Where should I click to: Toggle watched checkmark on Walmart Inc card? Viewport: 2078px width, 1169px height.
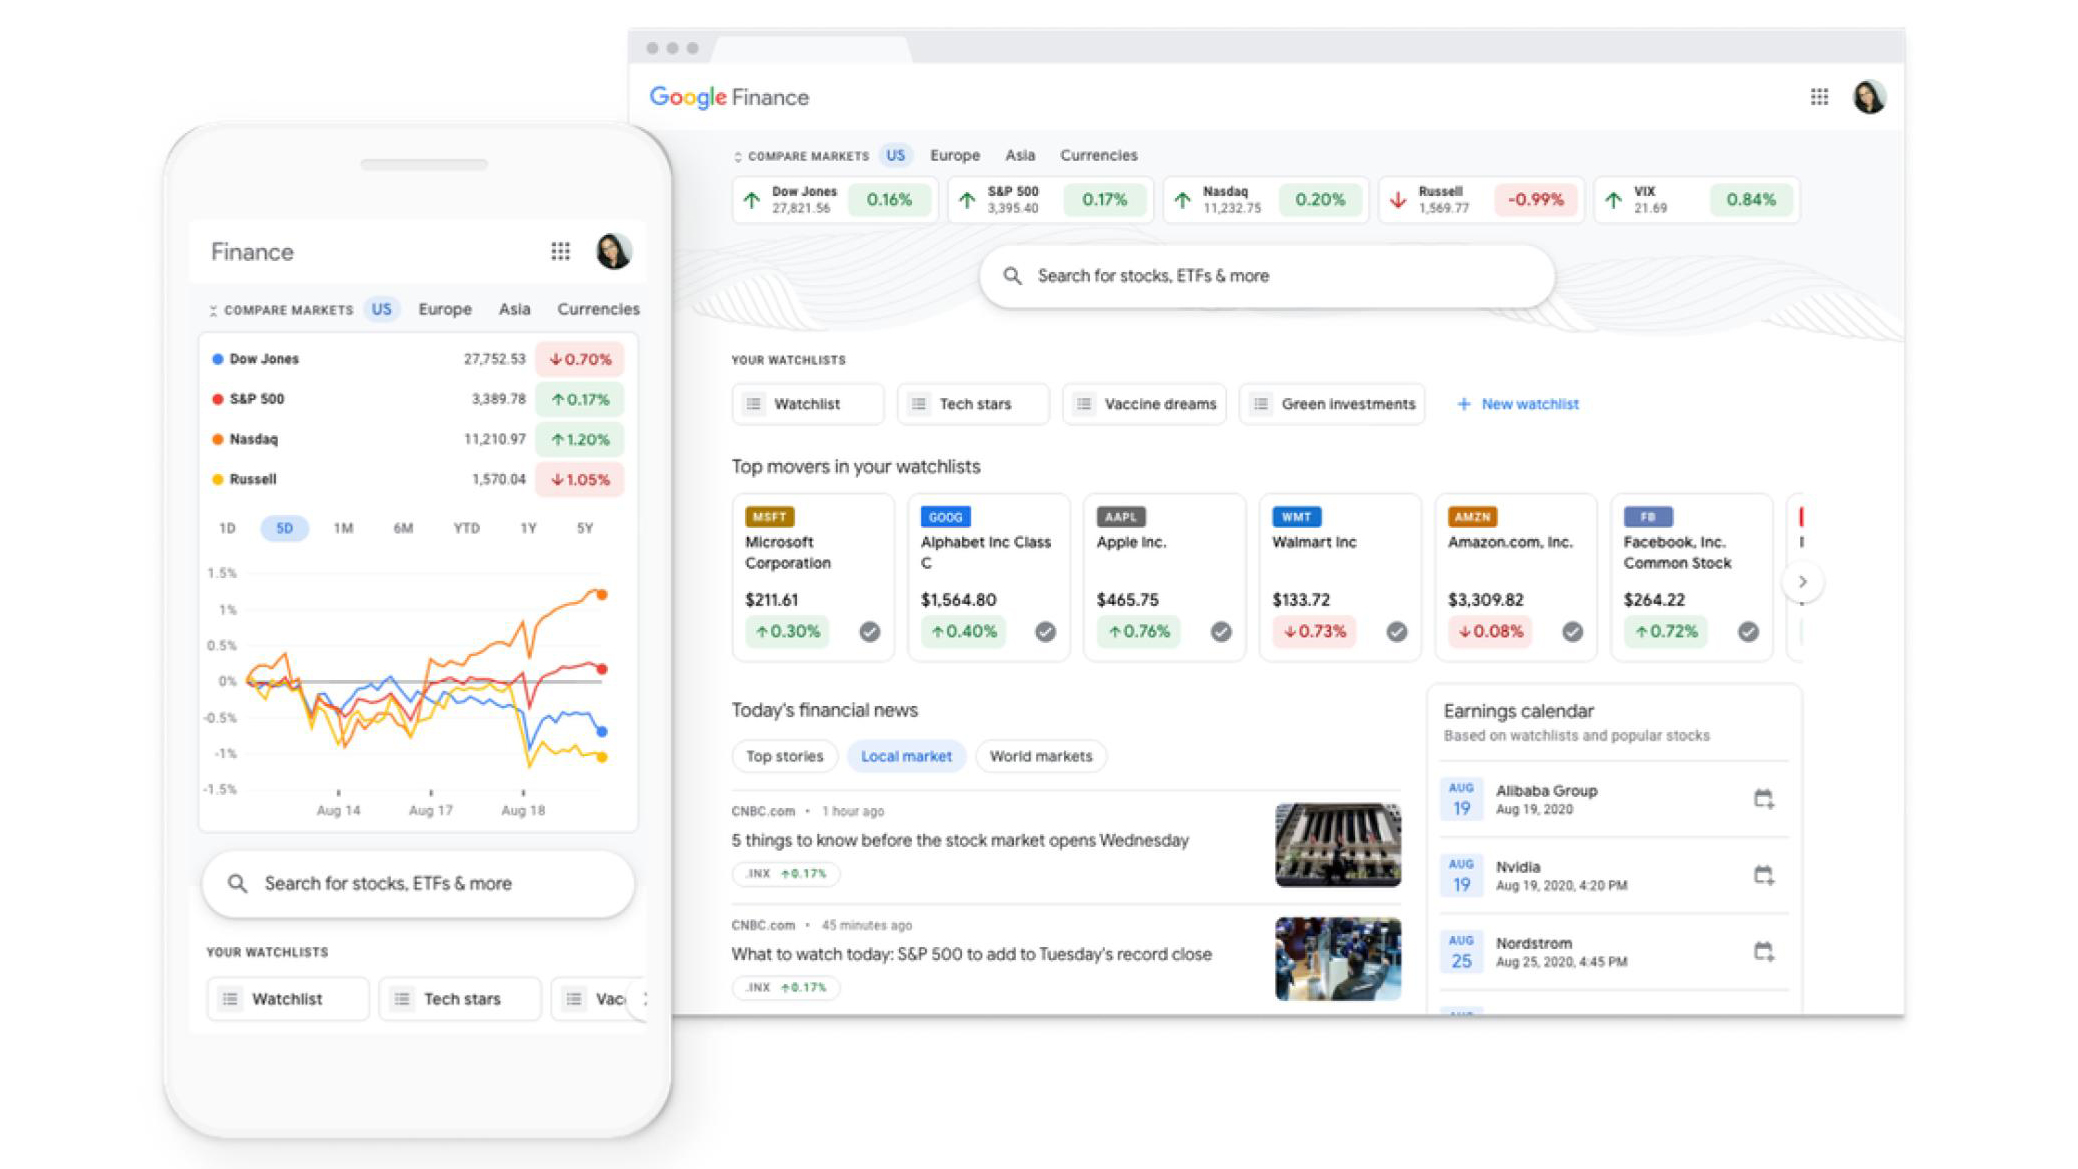[x=1397, y=632]
